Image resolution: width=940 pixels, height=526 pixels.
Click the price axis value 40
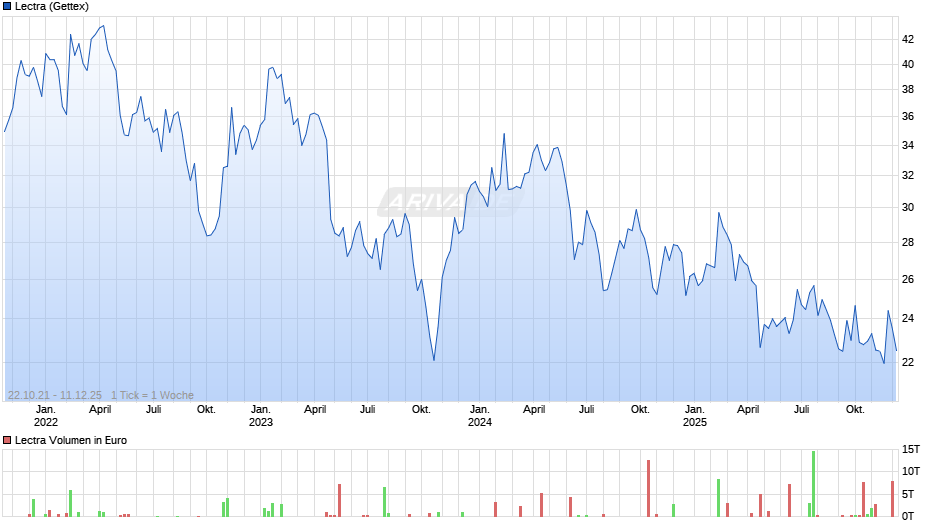(908, 65)
